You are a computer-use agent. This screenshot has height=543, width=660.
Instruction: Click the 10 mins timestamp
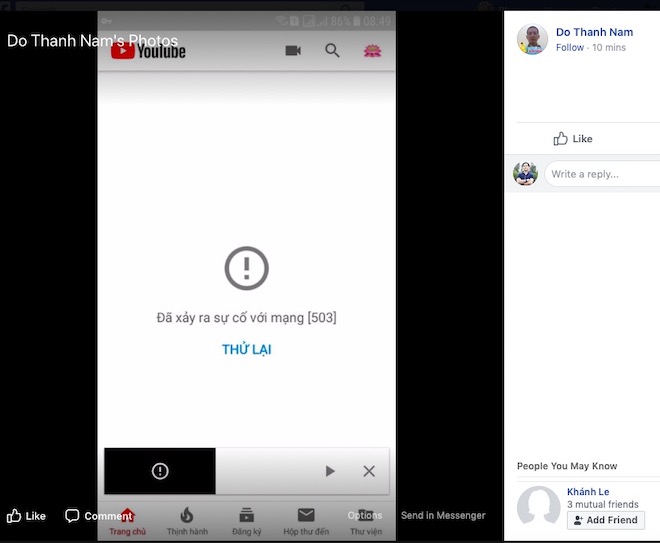tap(609, 48)
